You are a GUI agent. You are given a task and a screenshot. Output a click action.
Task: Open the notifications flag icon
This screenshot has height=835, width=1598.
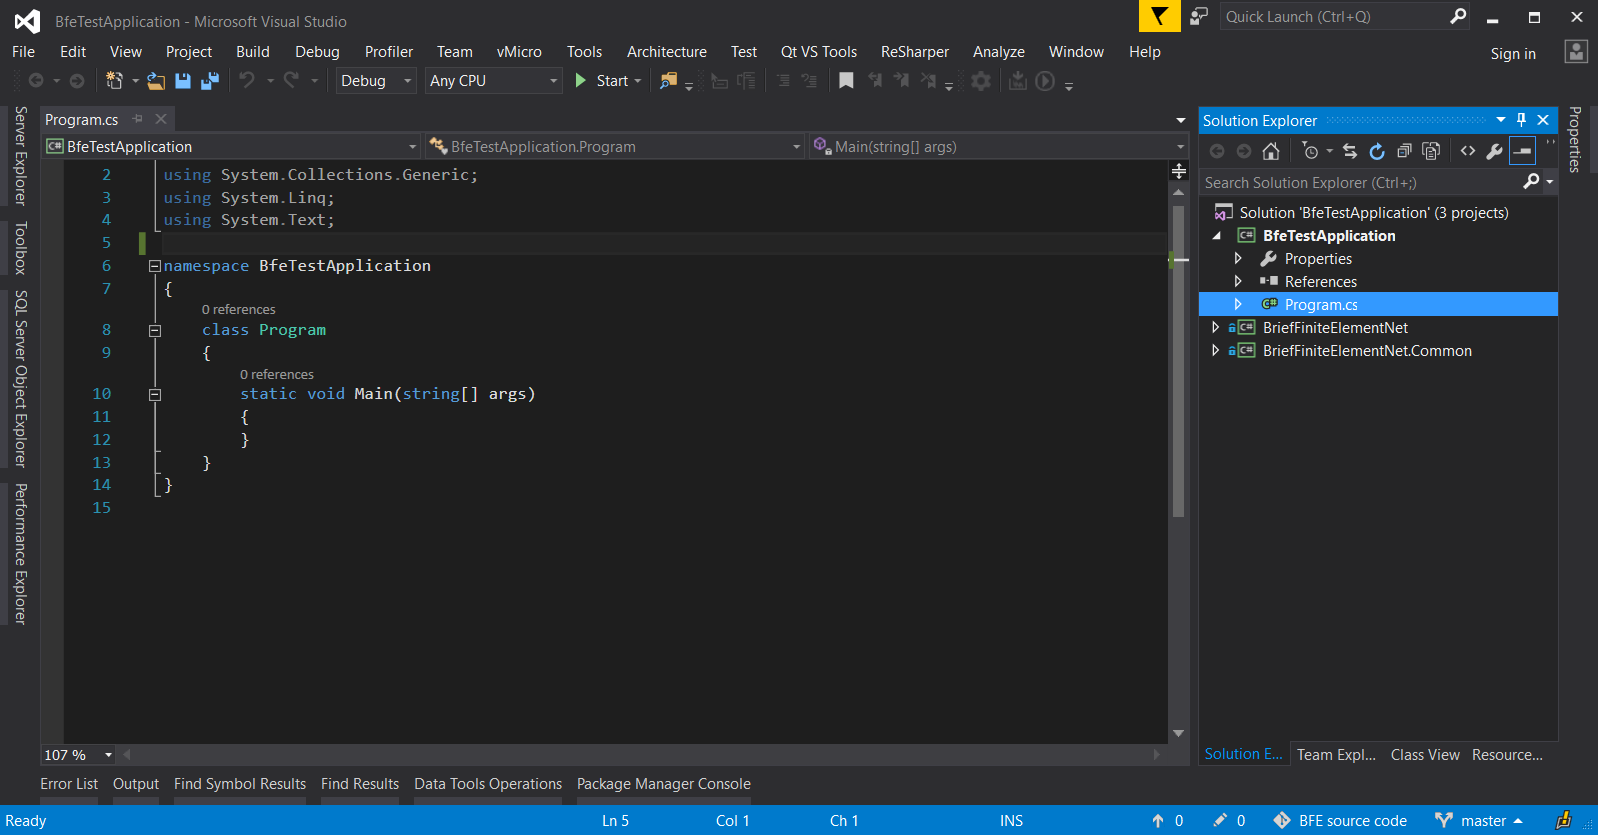click(1159, 16)
